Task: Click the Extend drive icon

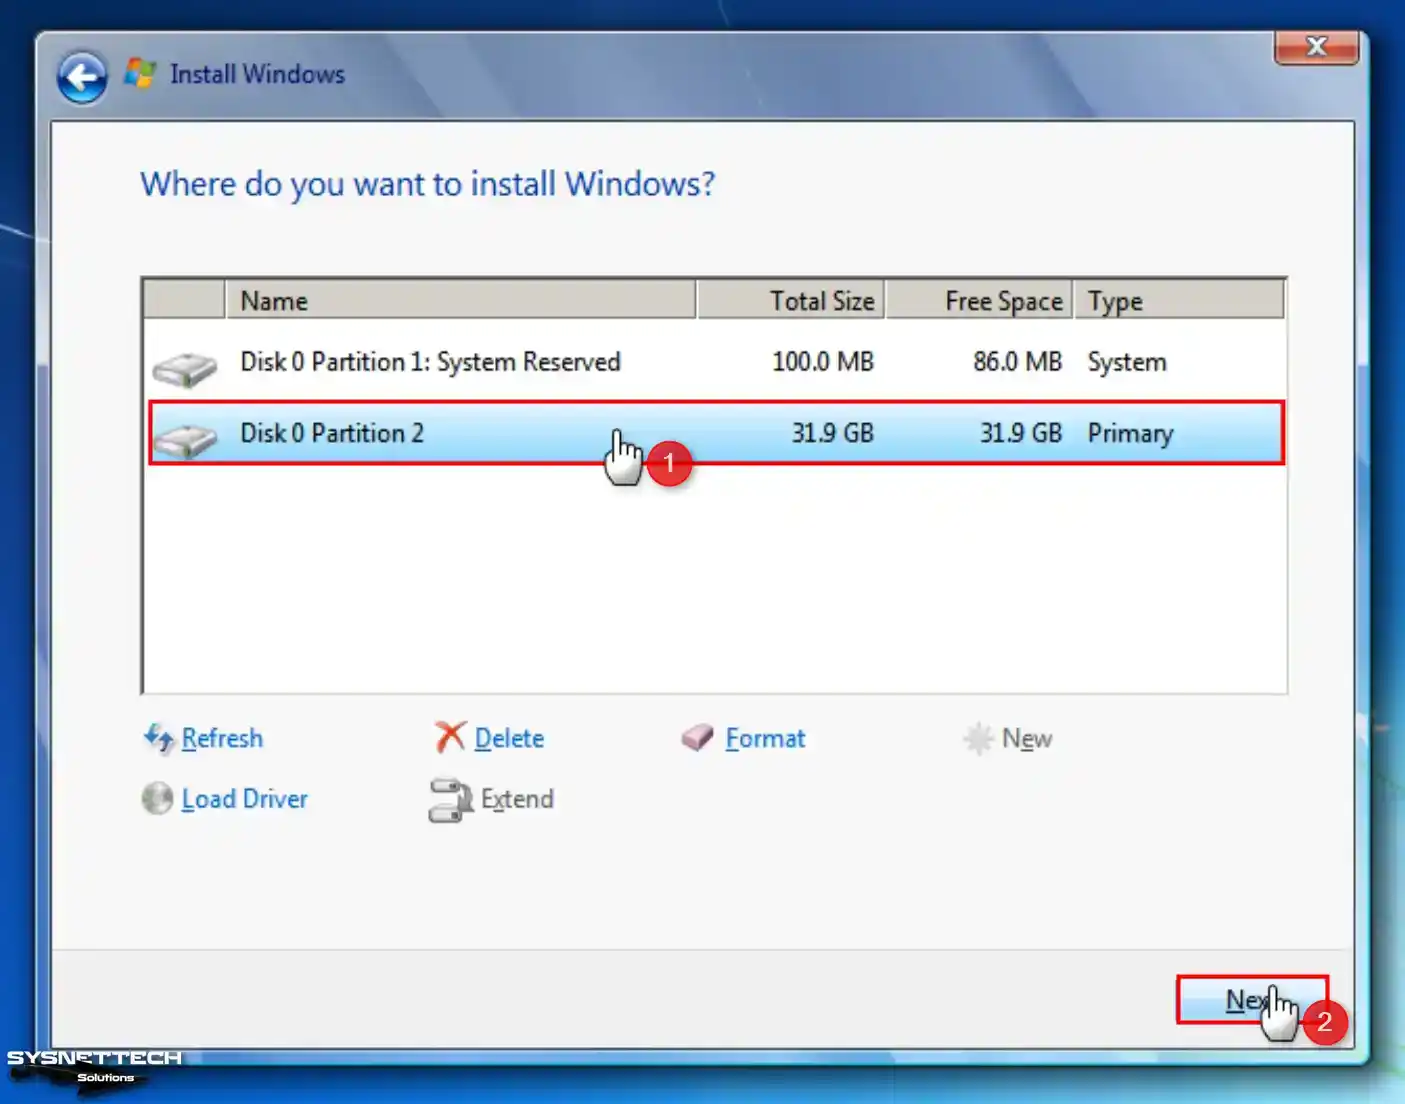Action: (x=450, y=800)
